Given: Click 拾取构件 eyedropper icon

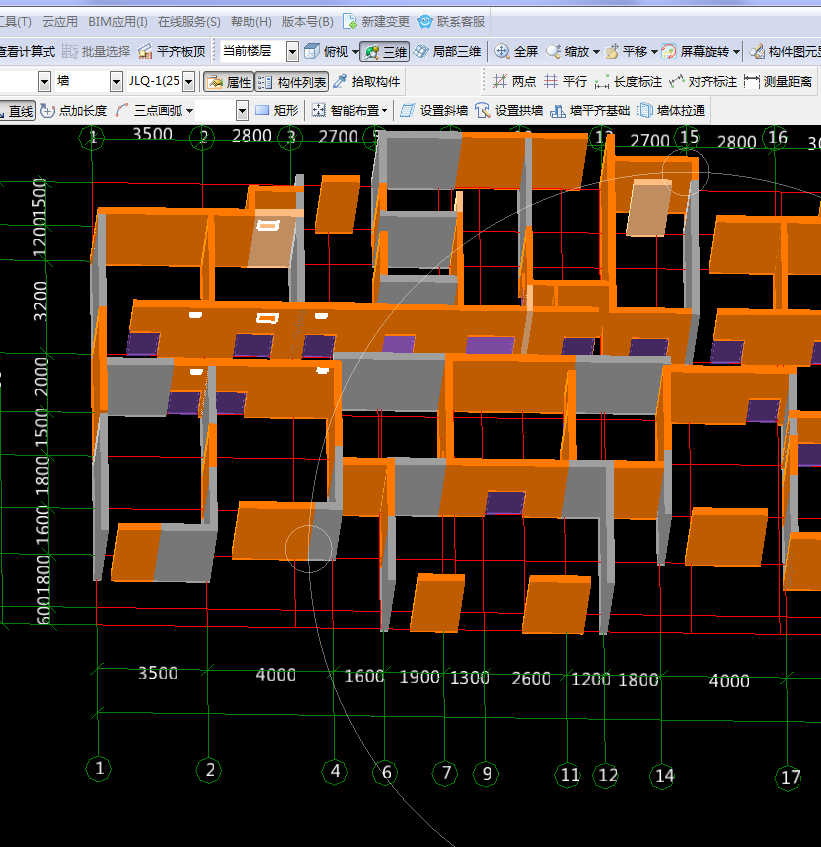Looking at the screenshot, I should pos(340,82).
